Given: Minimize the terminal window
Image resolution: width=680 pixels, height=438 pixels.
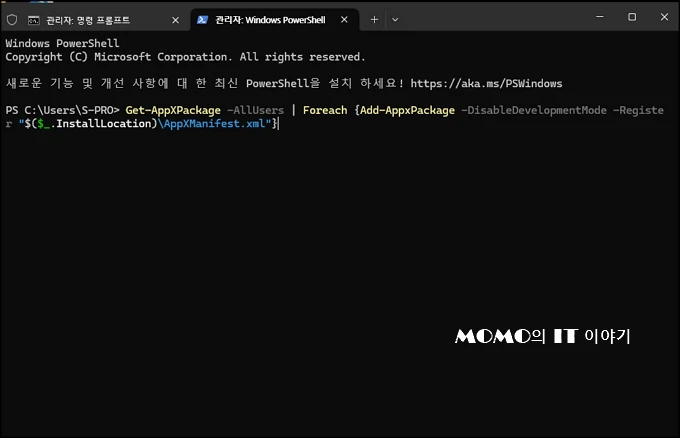Looking at the screenshot, I should 599,16.
